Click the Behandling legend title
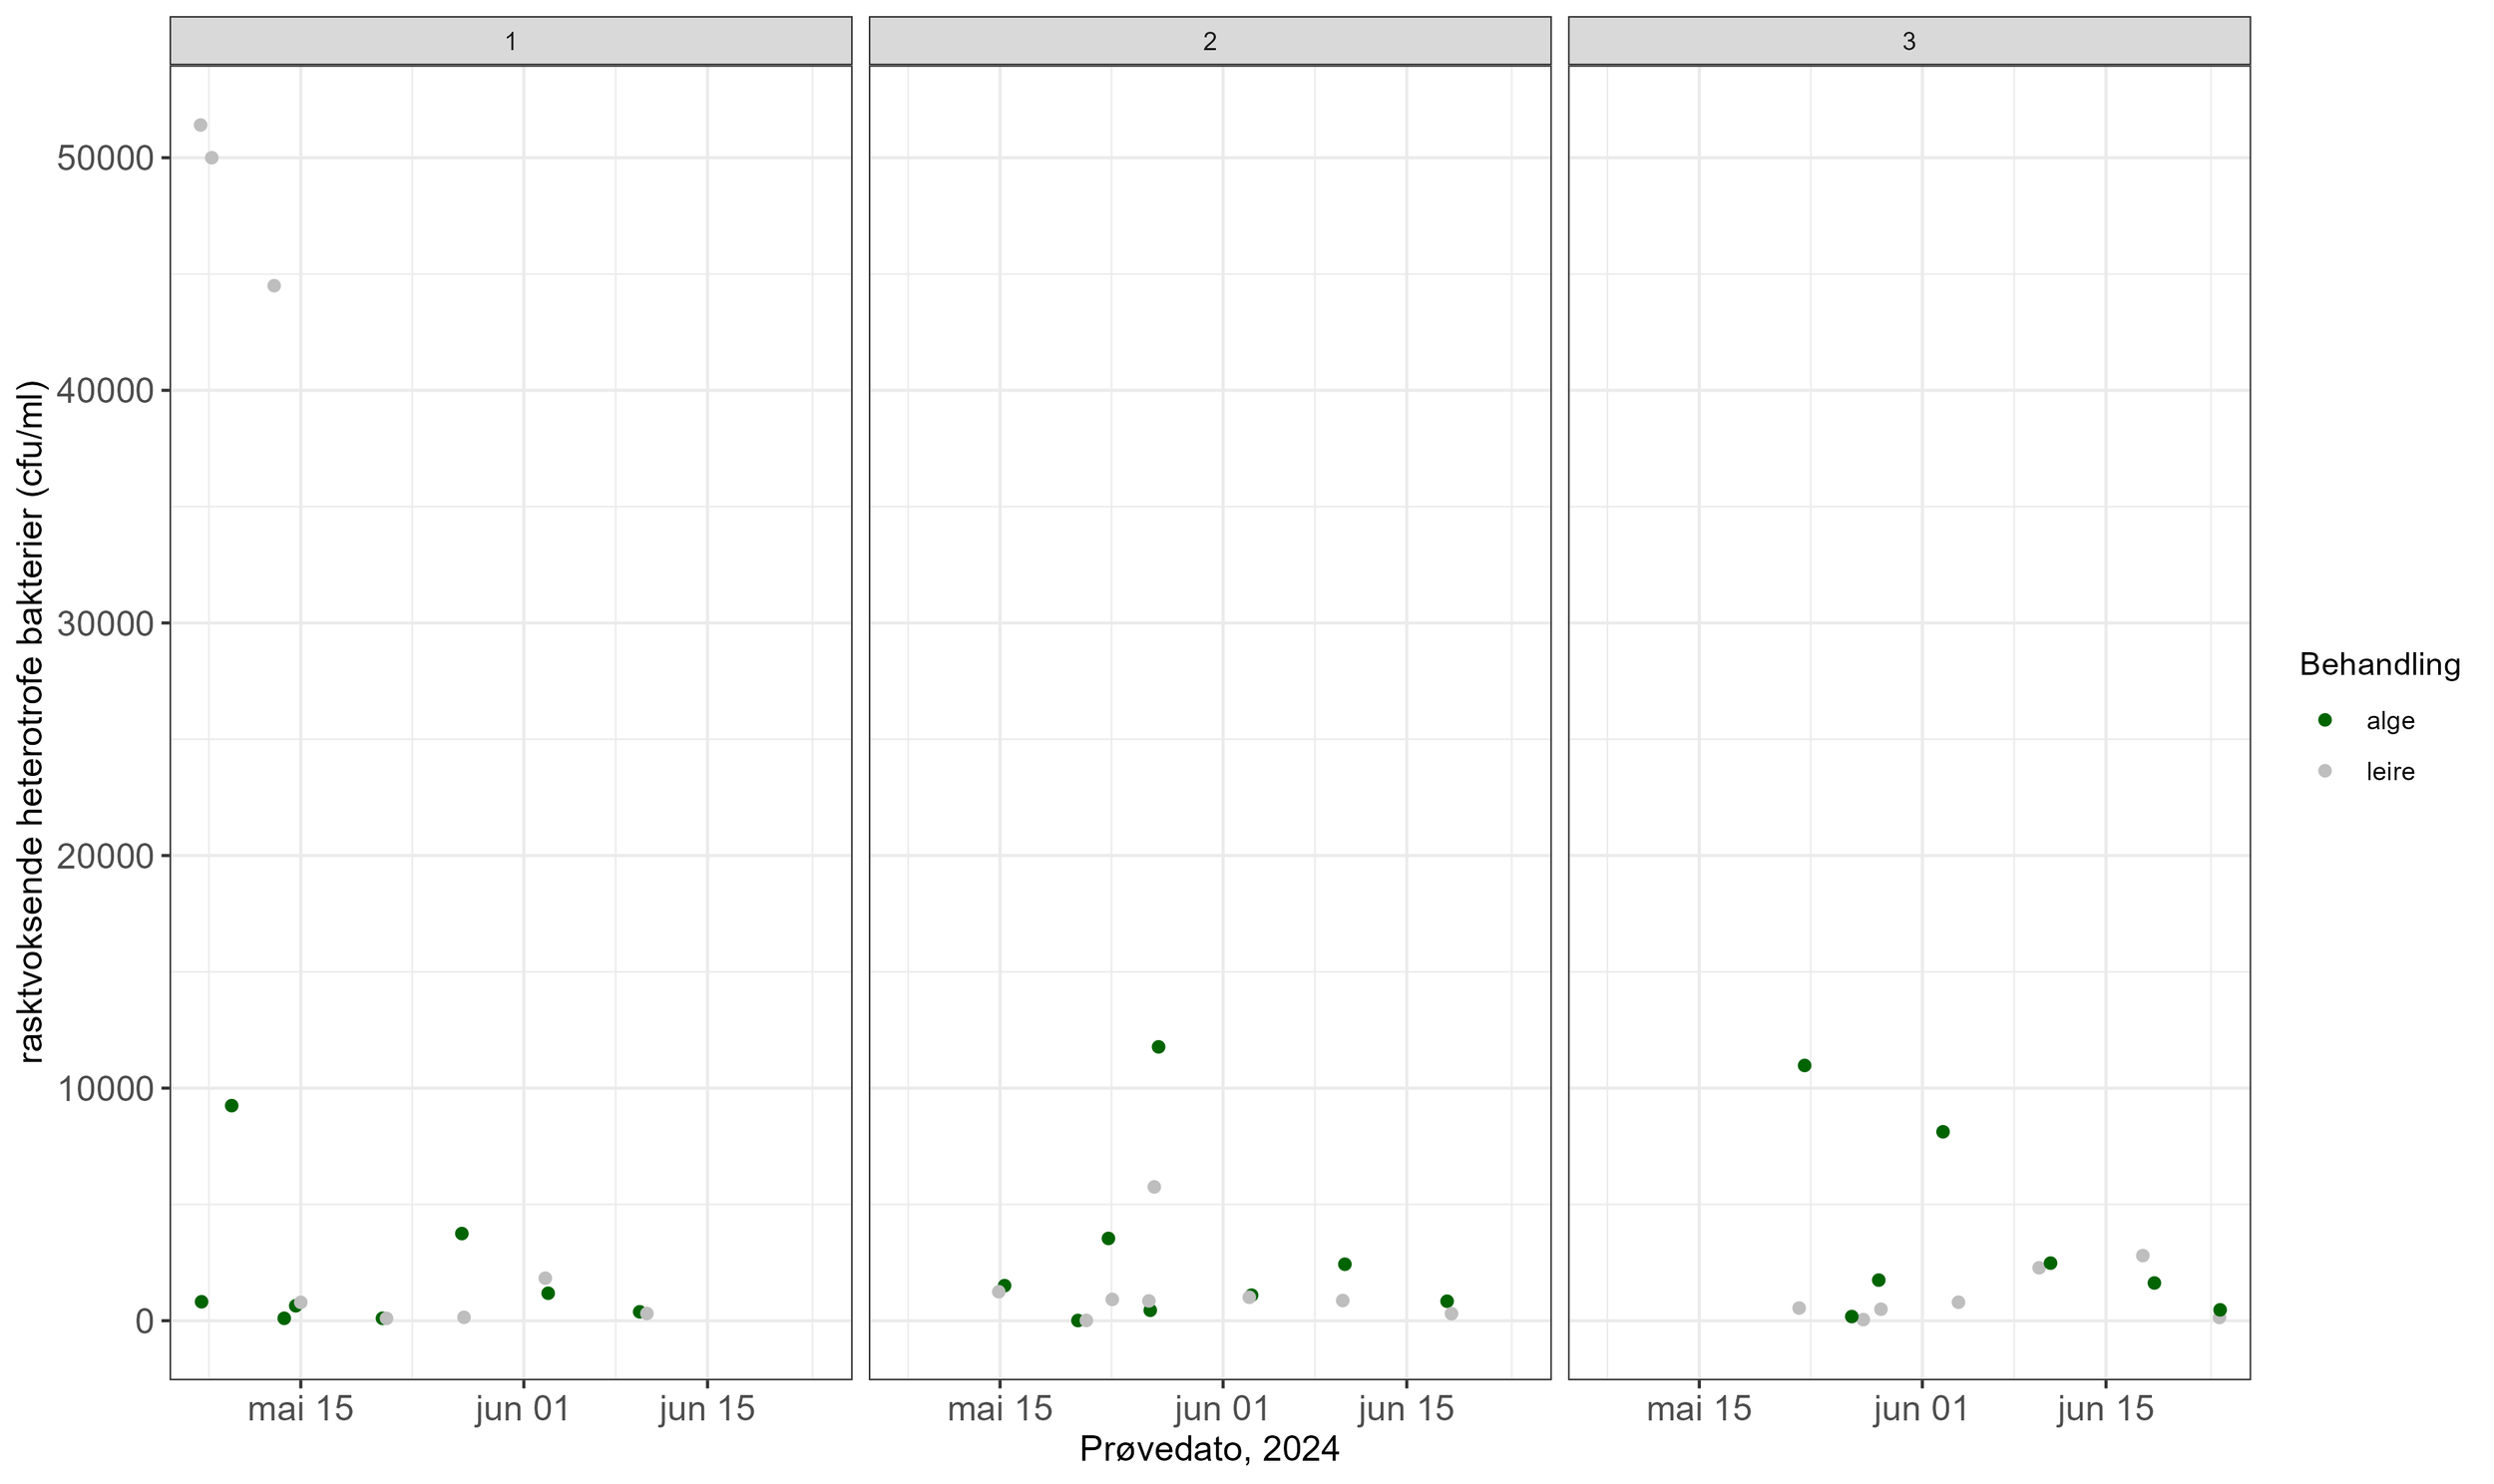 click(2379, 664)
